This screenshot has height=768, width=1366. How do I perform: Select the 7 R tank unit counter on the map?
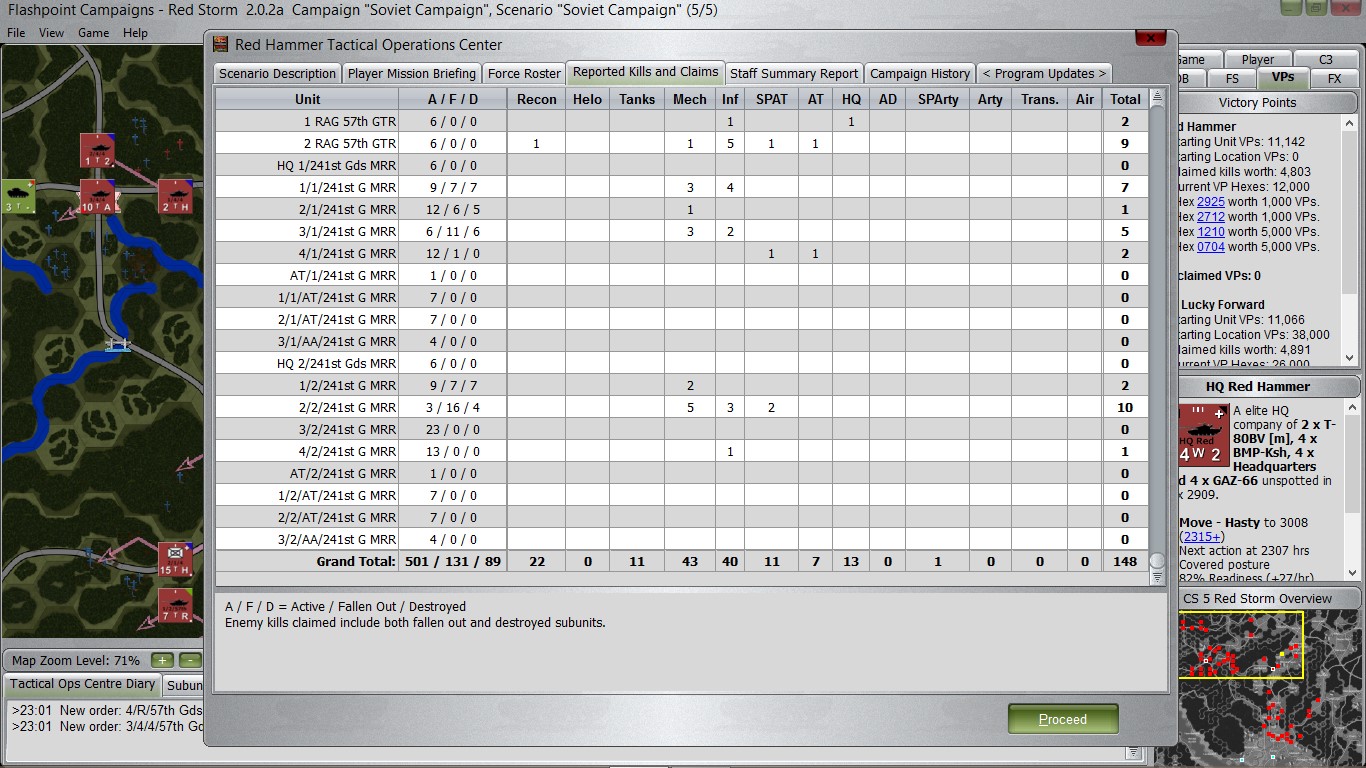(176, 604)
